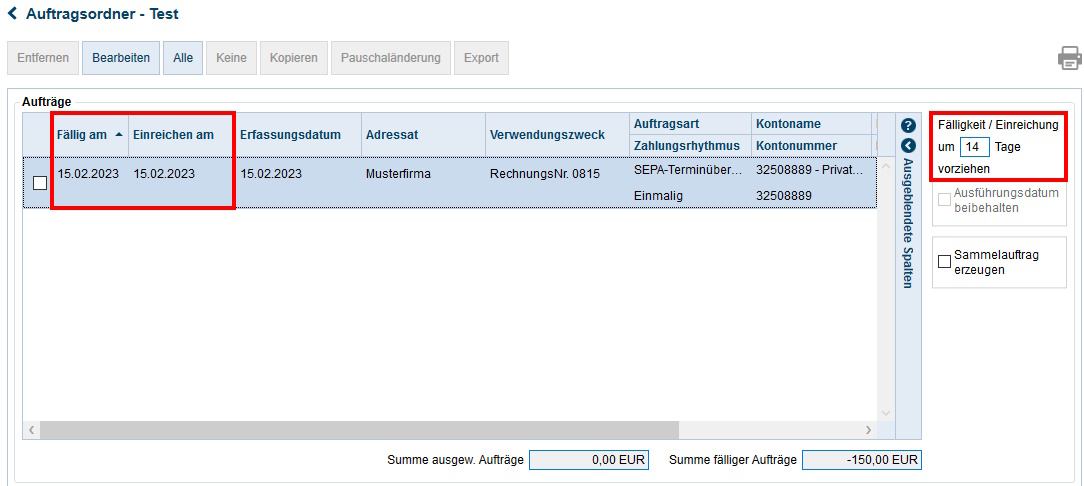
Task: Click the Kontonummer column header
Action: (x=811, y=146)
